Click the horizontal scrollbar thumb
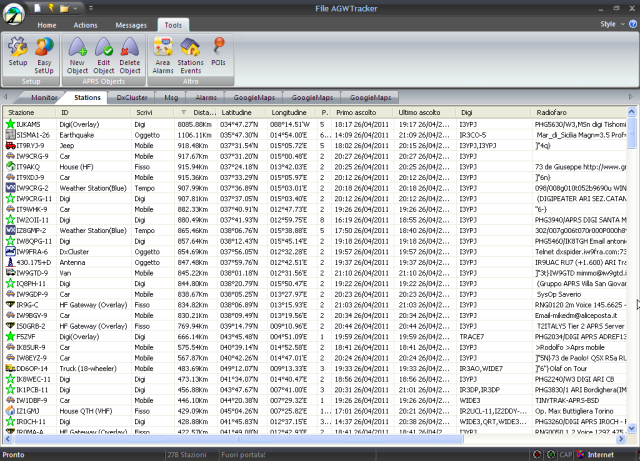This screenshot has height=461, width=640. point(238,439)
